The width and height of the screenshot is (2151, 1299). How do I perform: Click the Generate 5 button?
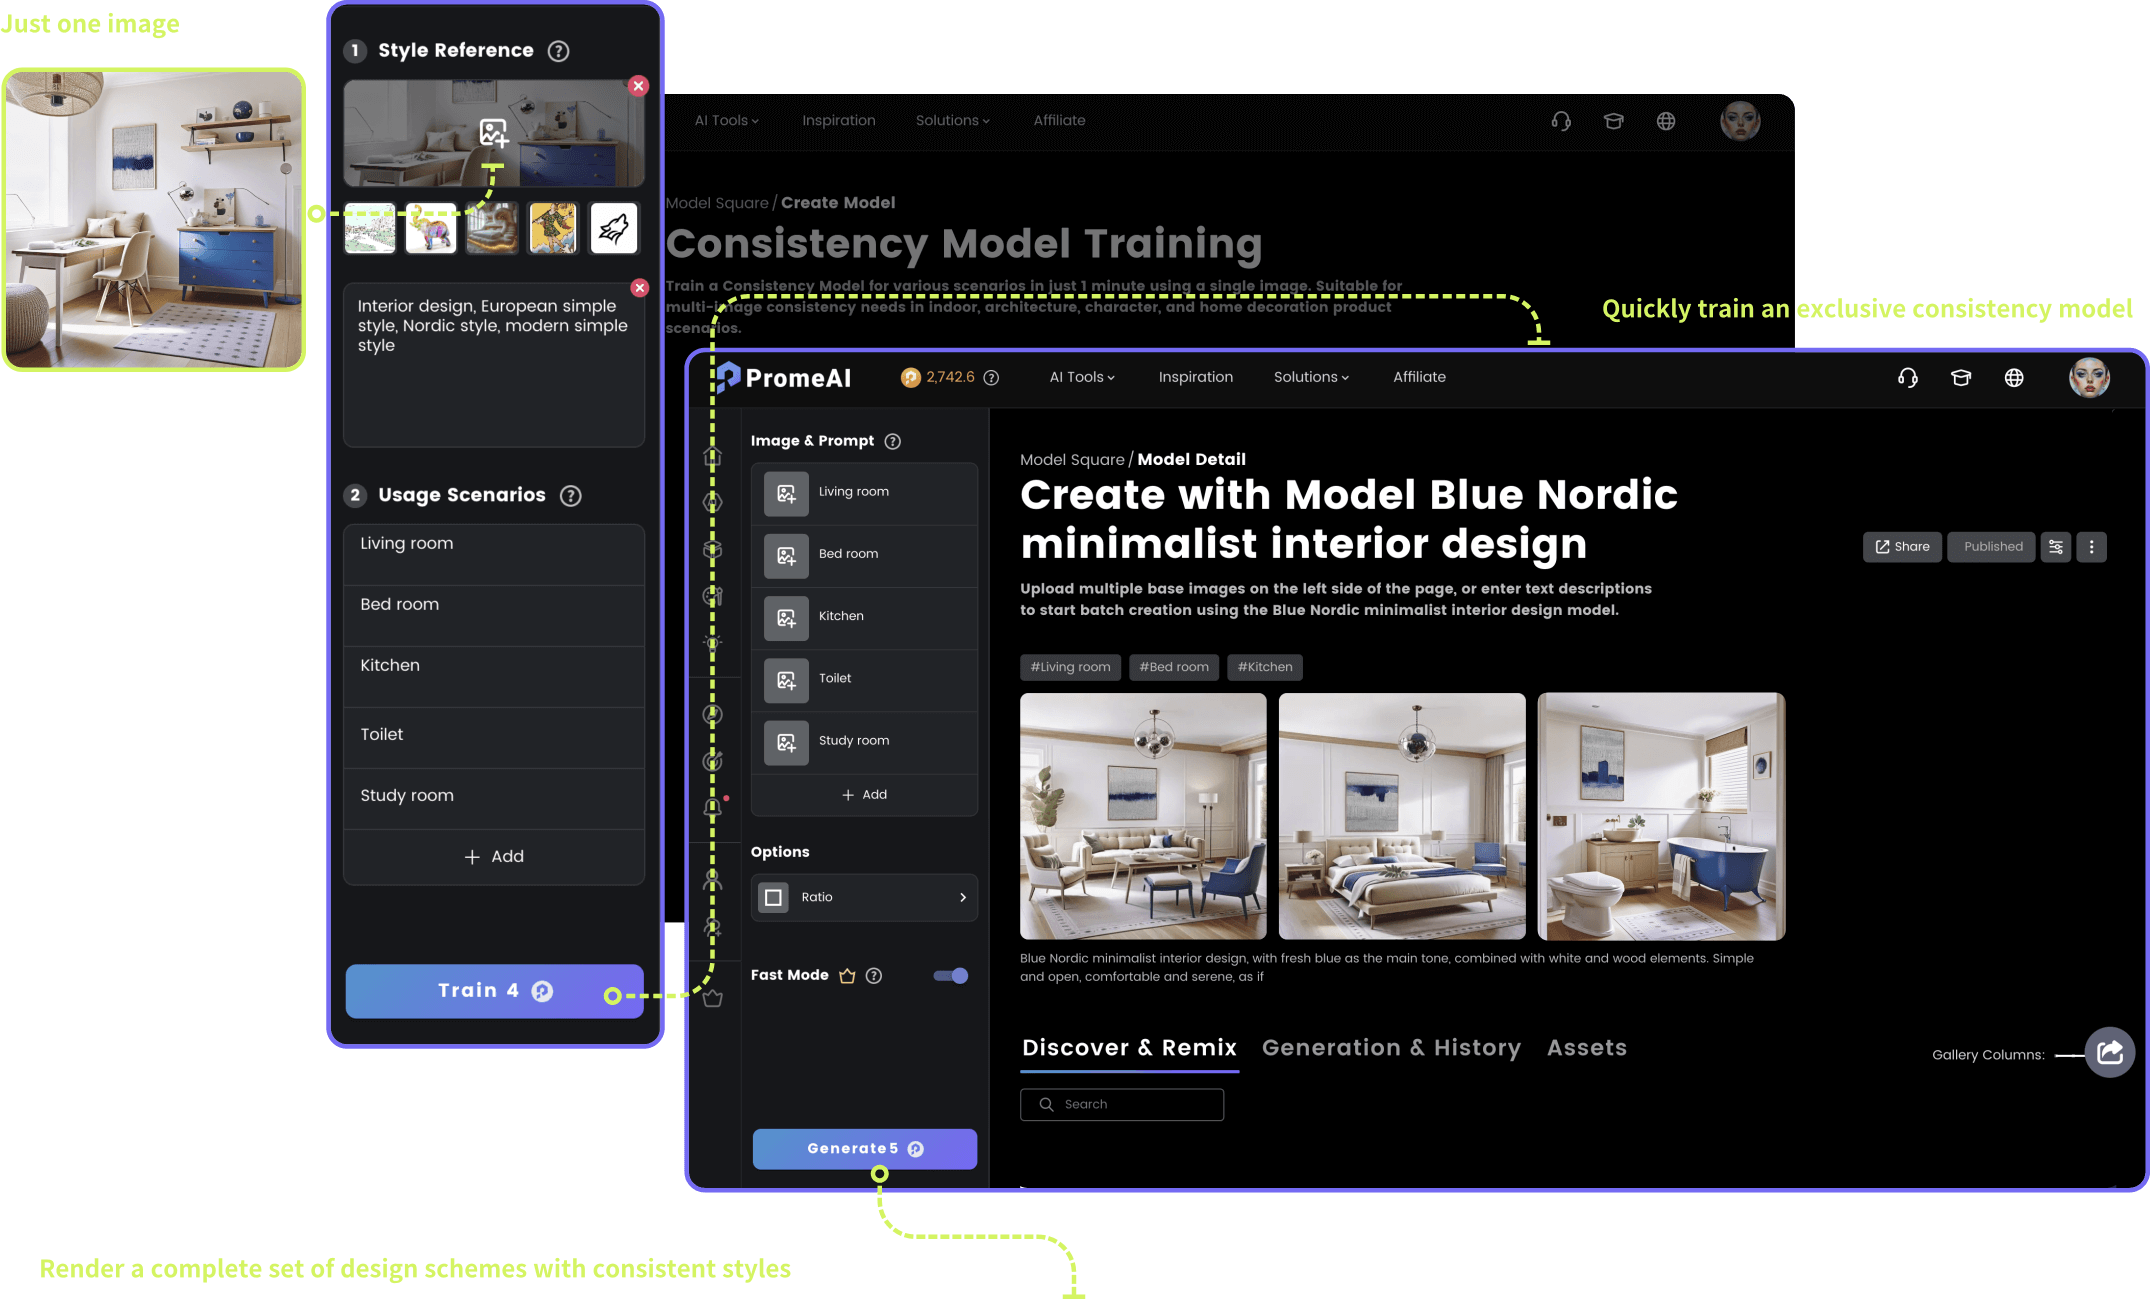click(864, 1149)
